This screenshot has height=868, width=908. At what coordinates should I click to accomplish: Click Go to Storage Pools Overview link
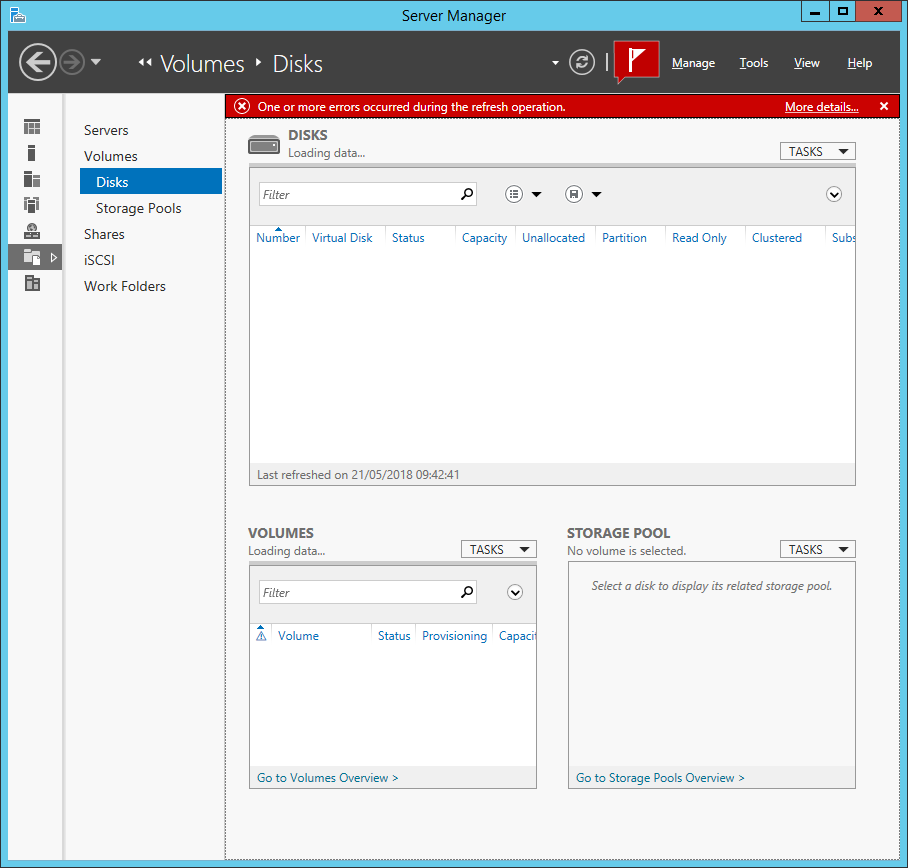point(660,778)
